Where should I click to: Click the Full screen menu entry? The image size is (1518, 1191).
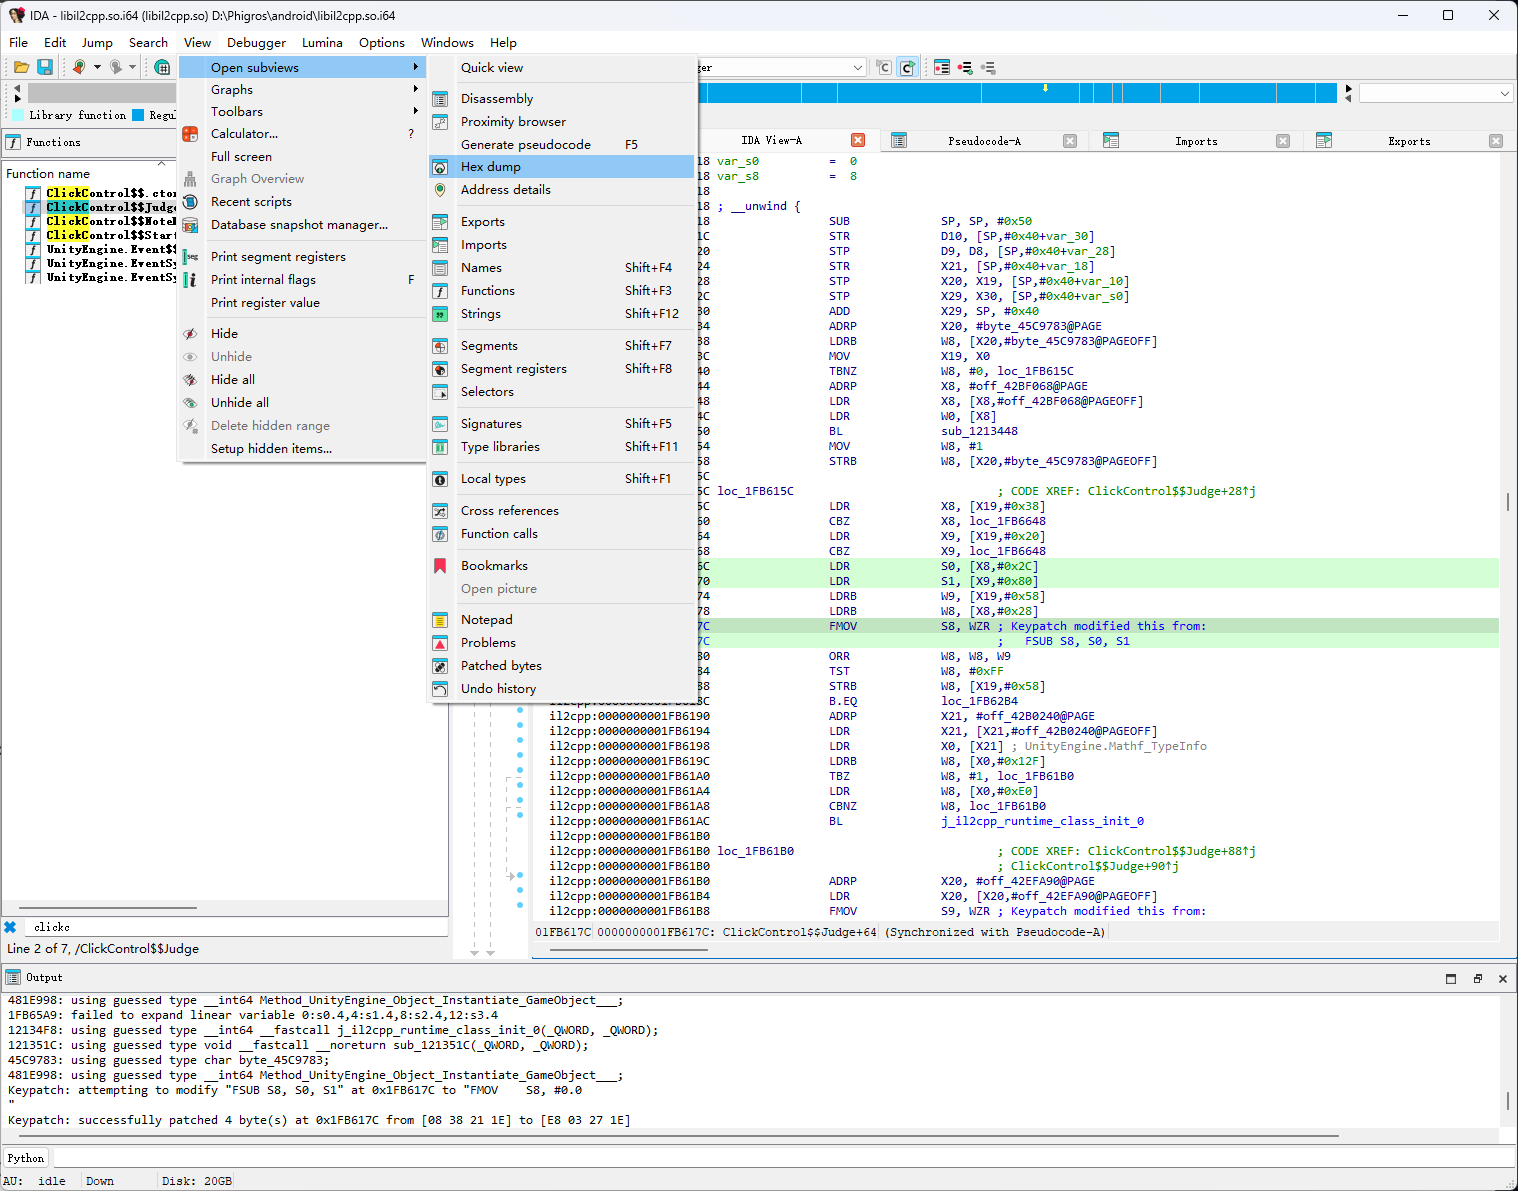[x=302, y=157]
